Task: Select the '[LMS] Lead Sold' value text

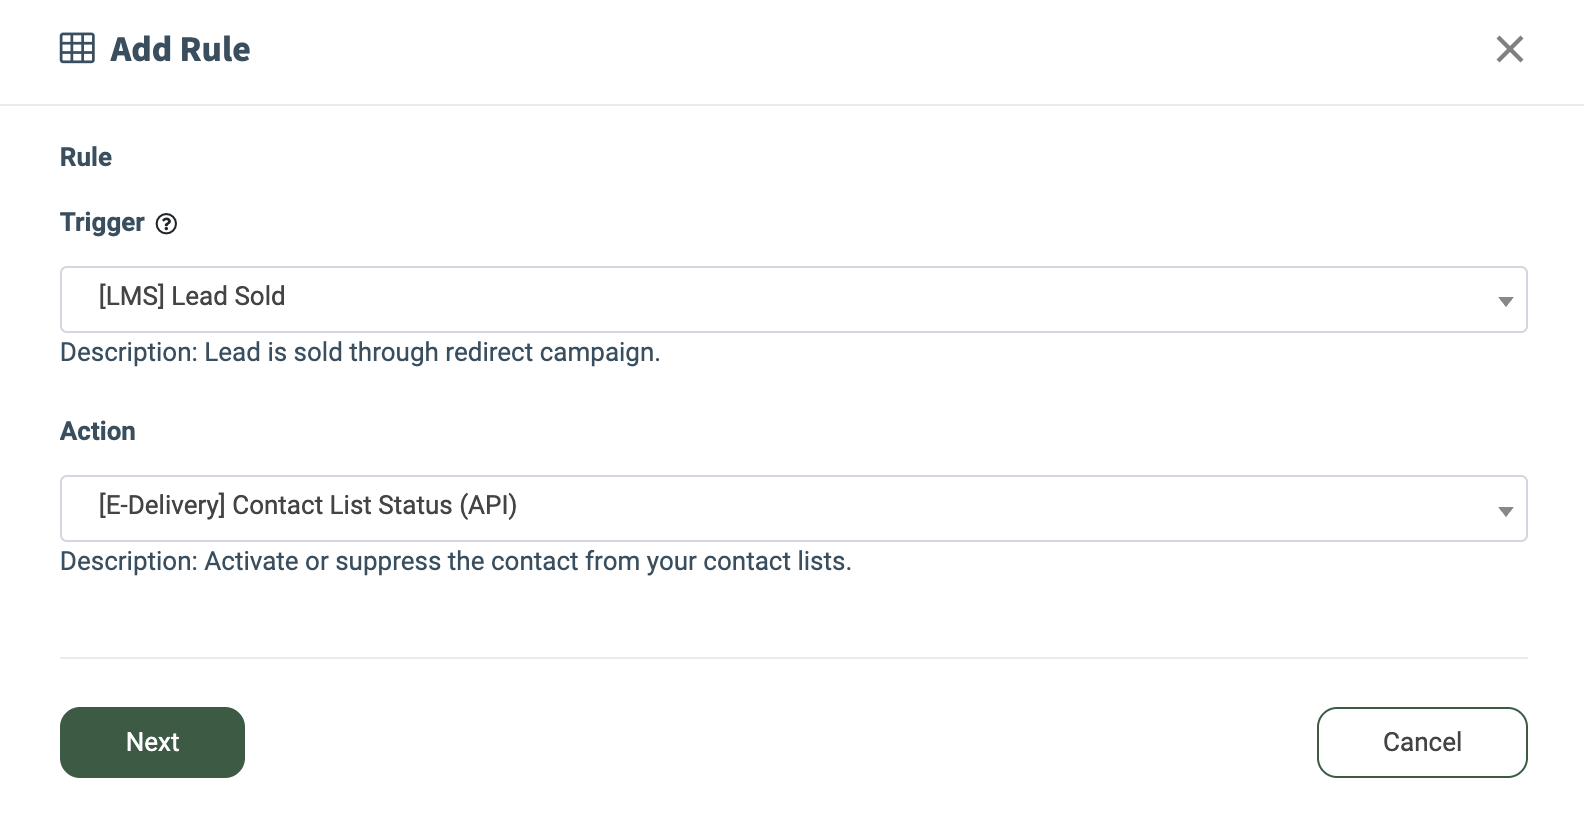Action: [x=192, y=296]
